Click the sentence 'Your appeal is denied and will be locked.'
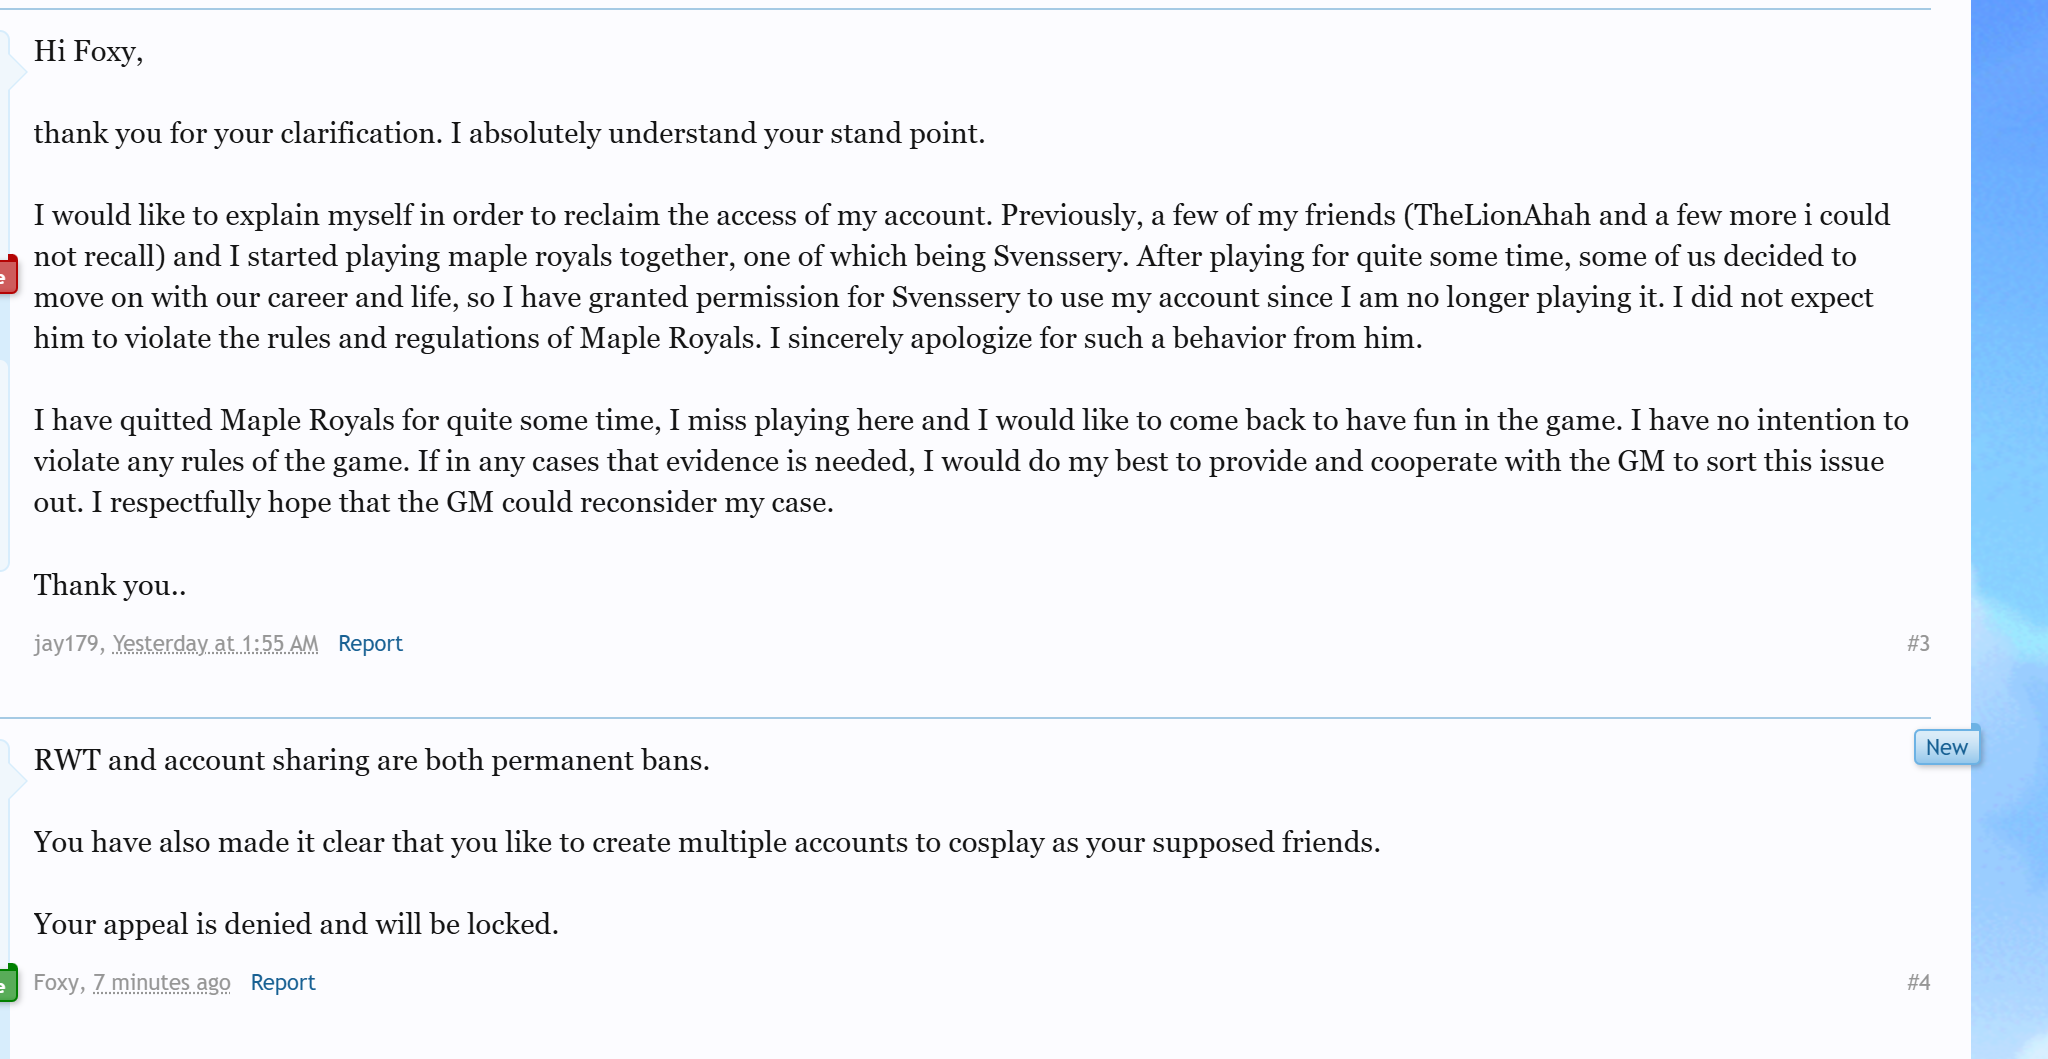 pyautogui.click(x=296, y=923)
